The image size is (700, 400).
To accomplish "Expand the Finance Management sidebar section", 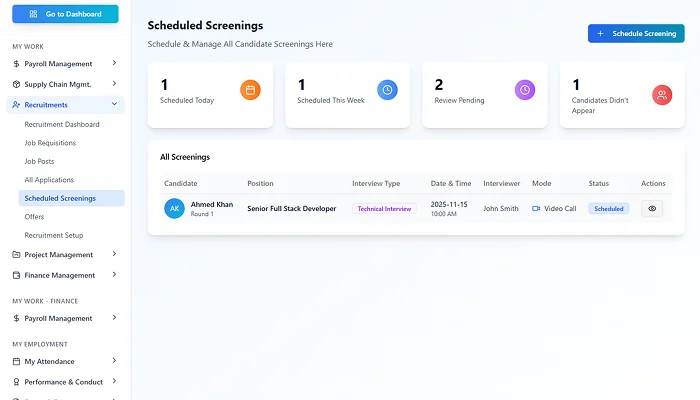I will pyautogui.click(x=114, y=275).
